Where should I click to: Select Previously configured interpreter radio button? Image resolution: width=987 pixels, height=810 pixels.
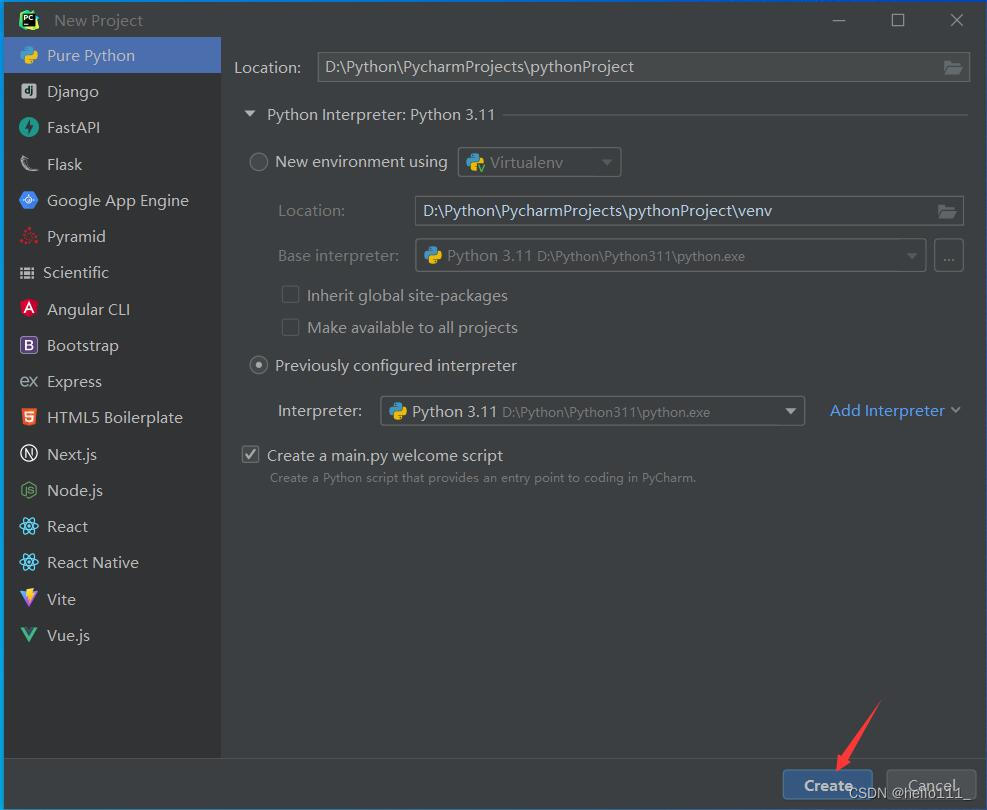click(x=259, y=366)
